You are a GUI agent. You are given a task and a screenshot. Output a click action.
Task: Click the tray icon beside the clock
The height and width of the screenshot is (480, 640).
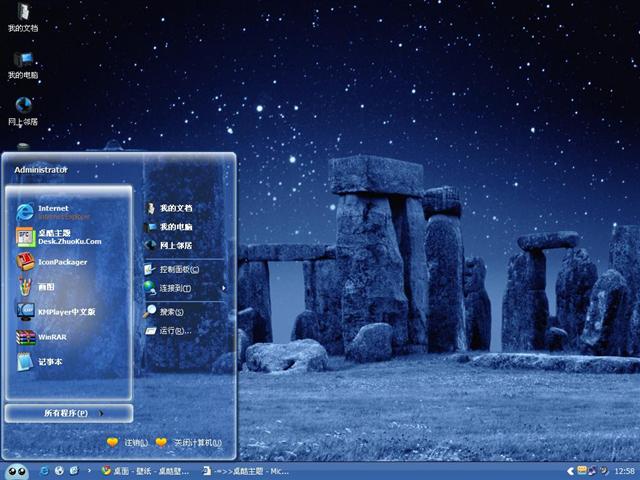tap(604, 471)
